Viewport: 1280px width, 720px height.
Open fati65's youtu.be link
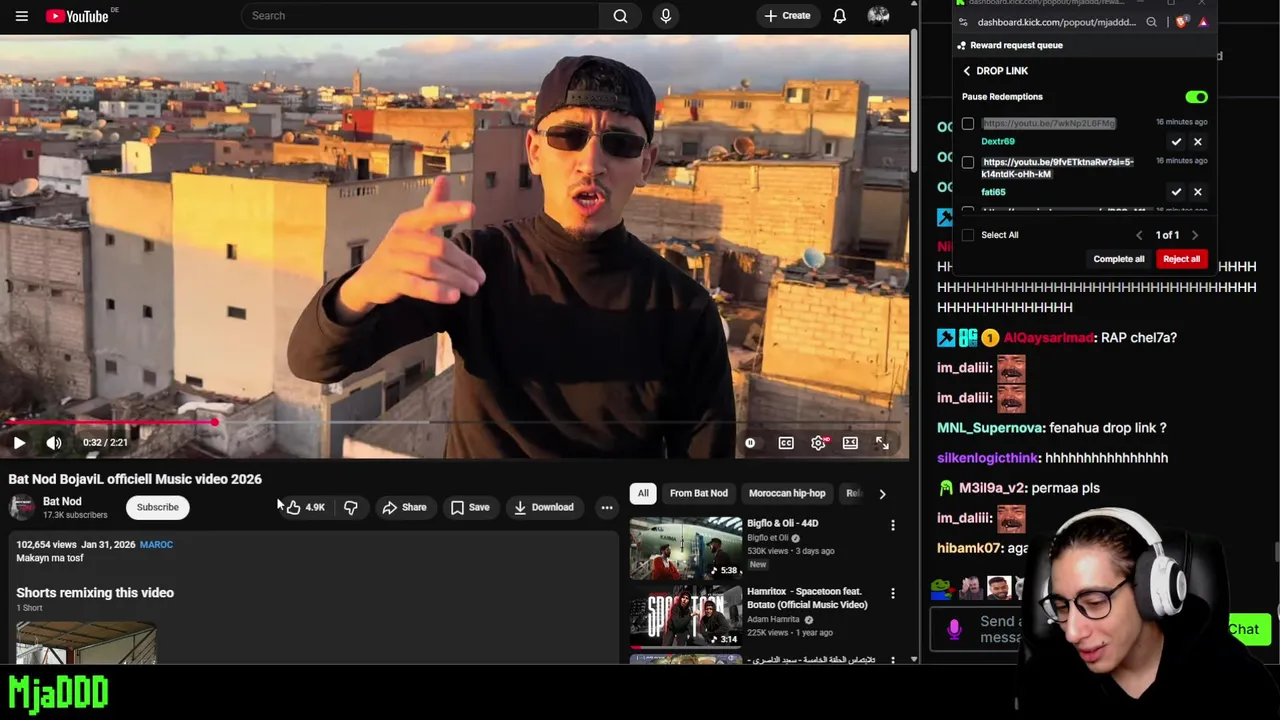pos(1058,168)
